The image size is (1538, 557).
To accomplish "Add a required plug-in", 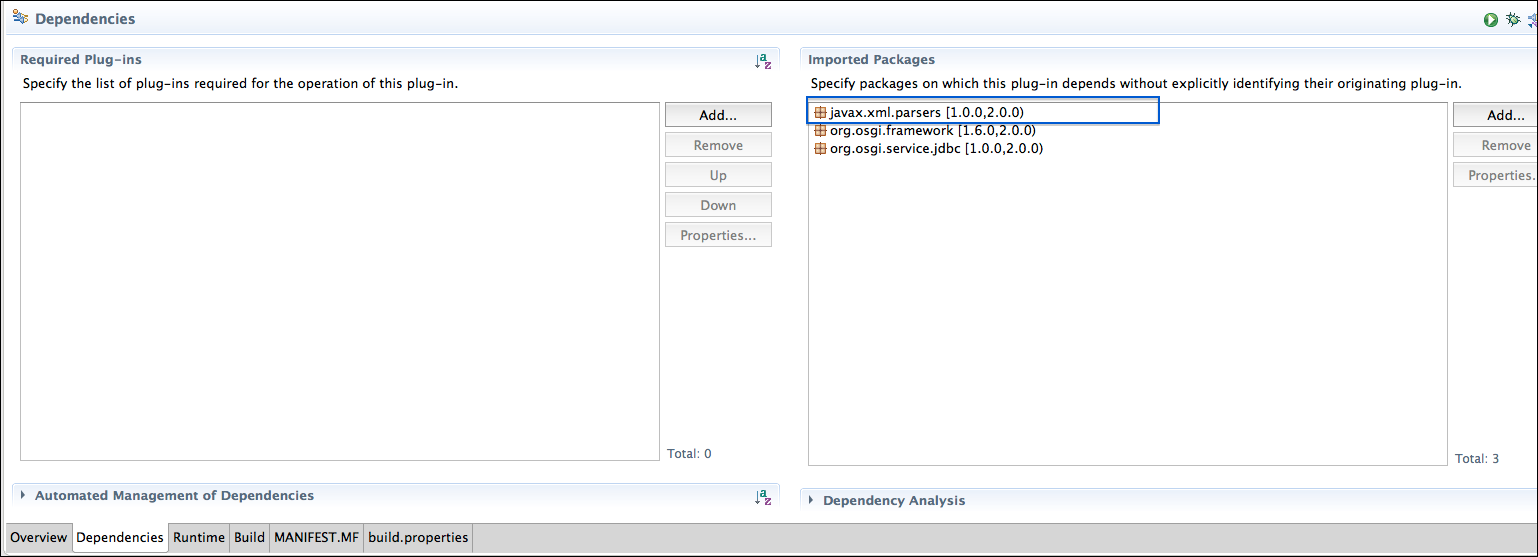I will [x=718, y=115].
